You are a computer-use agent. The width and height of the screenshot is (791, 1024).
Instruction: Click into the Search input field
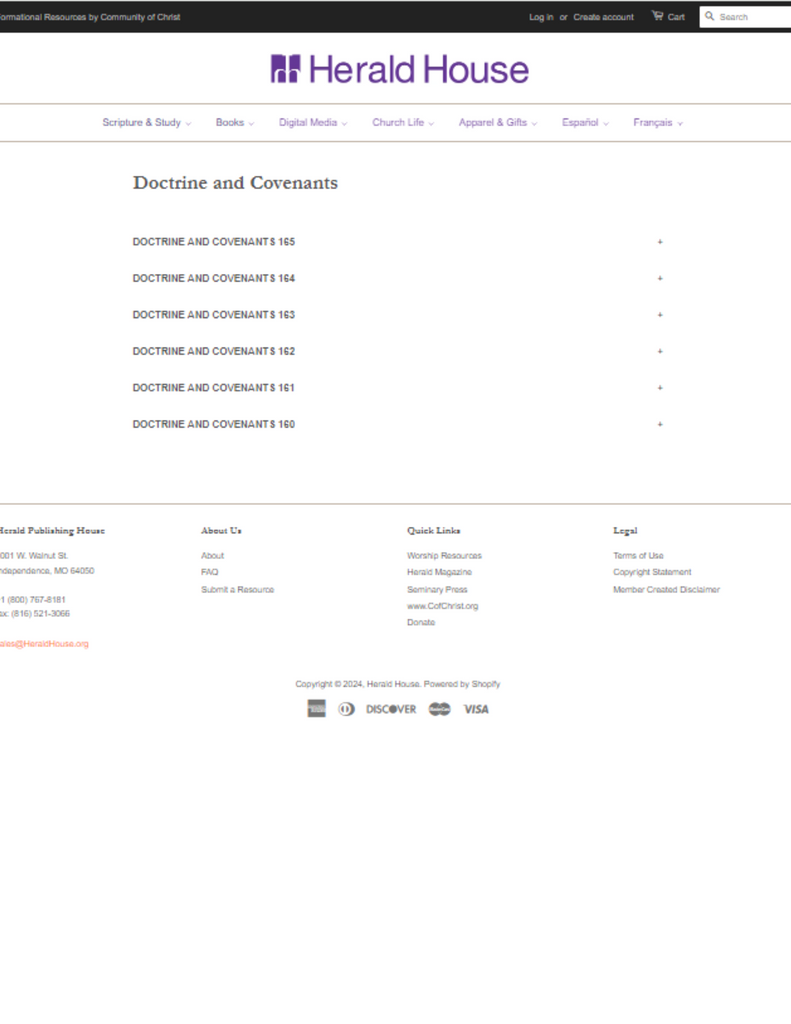pyautogui.click(x=752, y=17)
